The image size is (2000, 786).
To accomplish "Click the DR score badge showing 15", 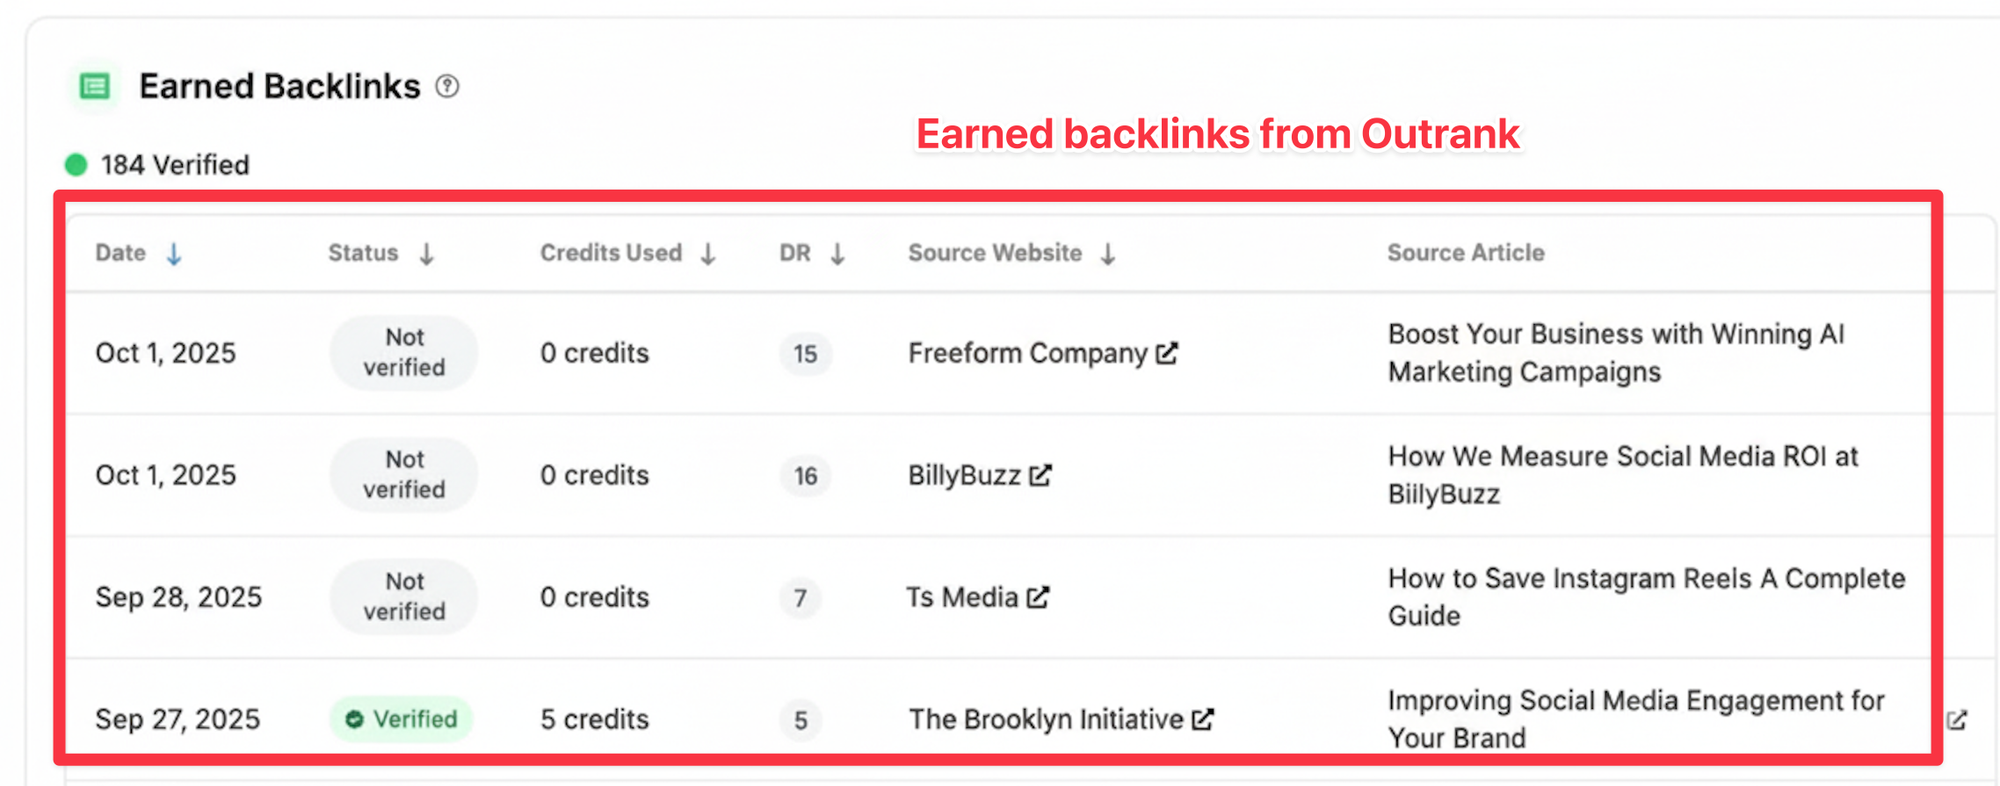I will point(805,354).
